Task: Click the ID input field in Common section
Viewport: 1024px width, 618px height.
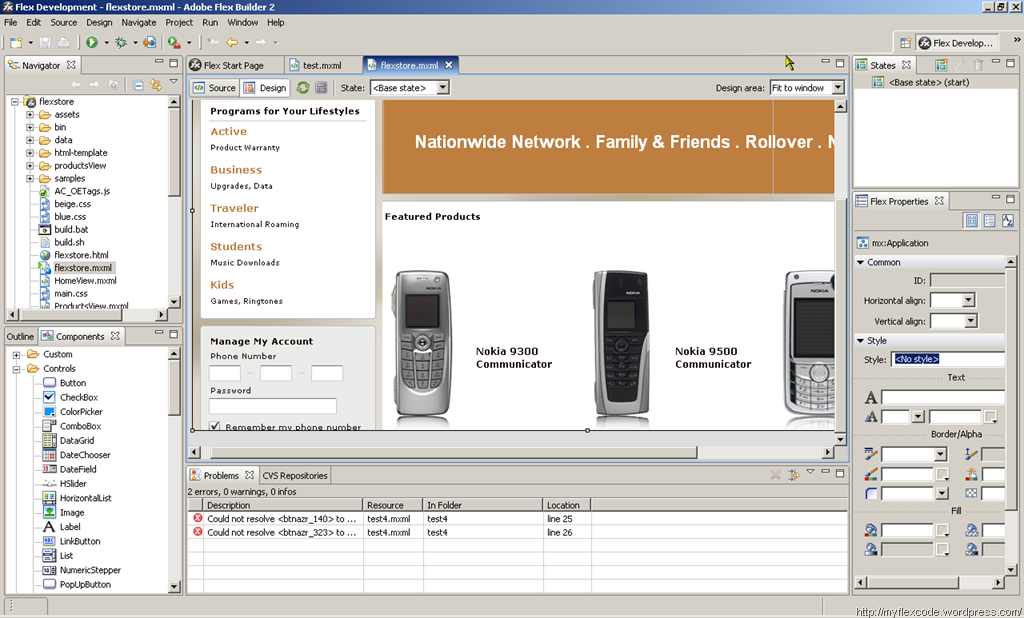Action: [966, 281]
